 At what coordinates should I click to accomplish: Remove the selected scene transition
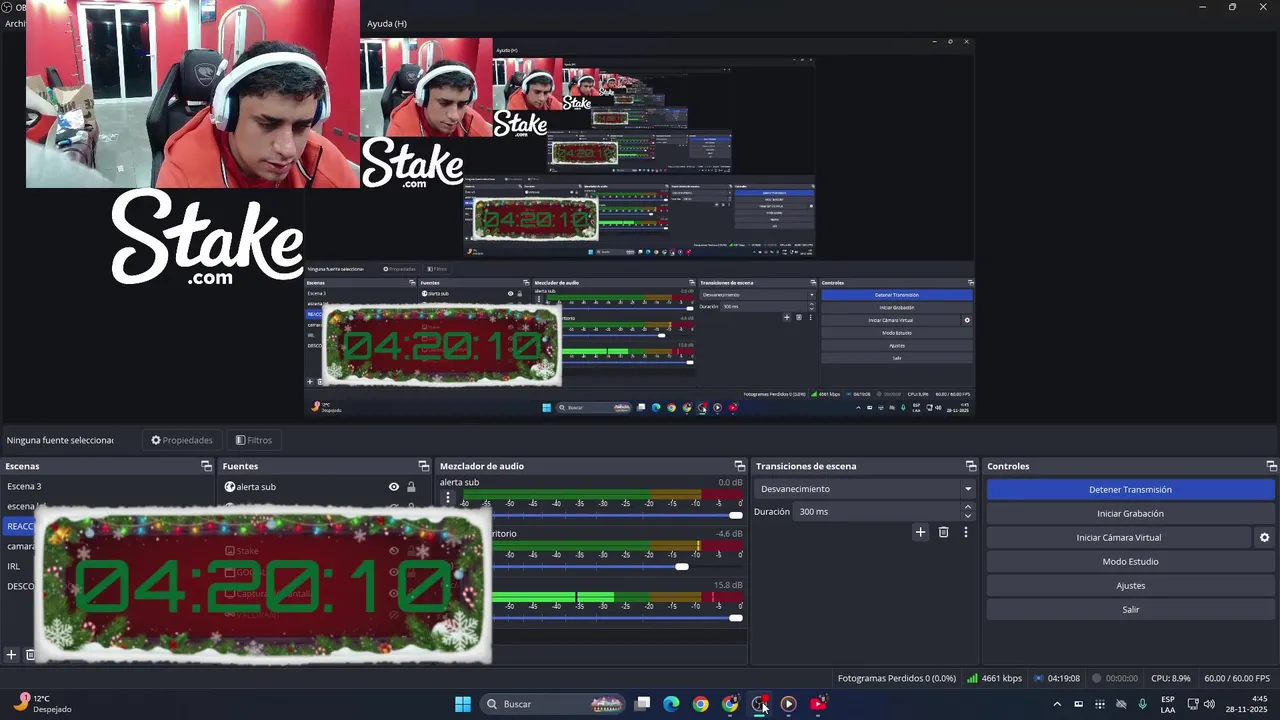coord(943,532)
